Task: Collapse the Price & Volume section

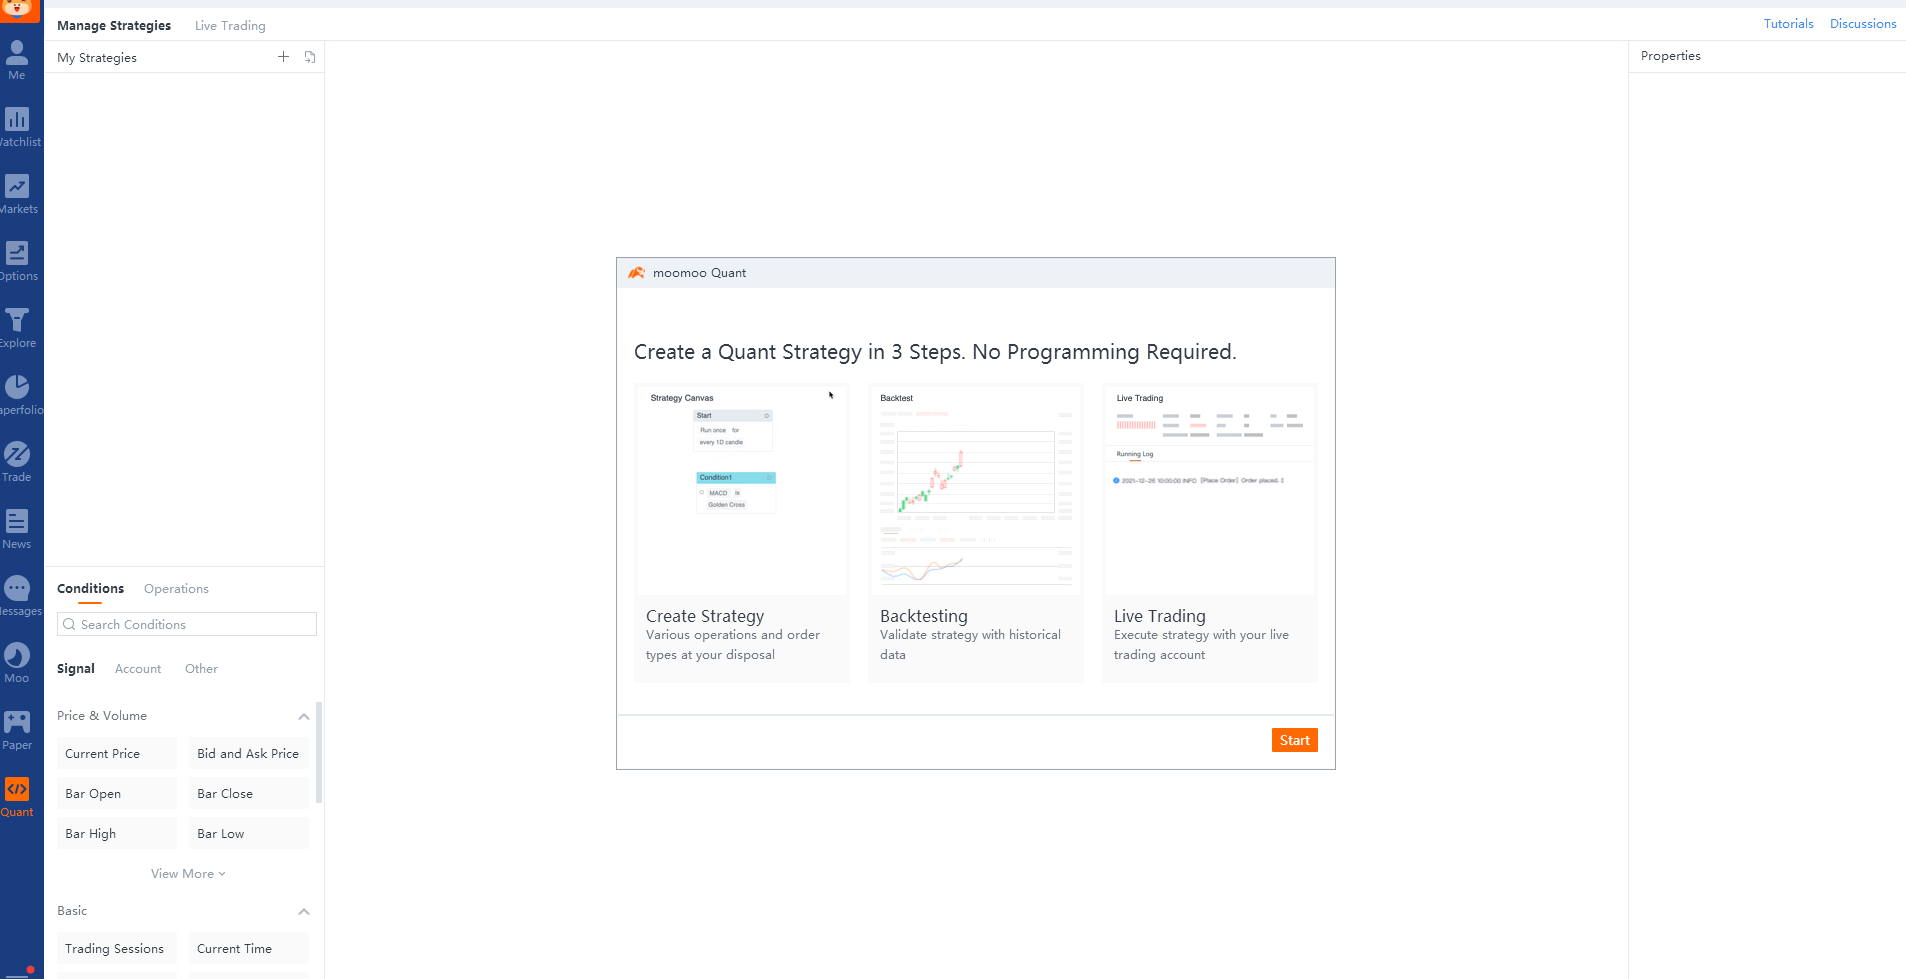Action: (303, 716)
